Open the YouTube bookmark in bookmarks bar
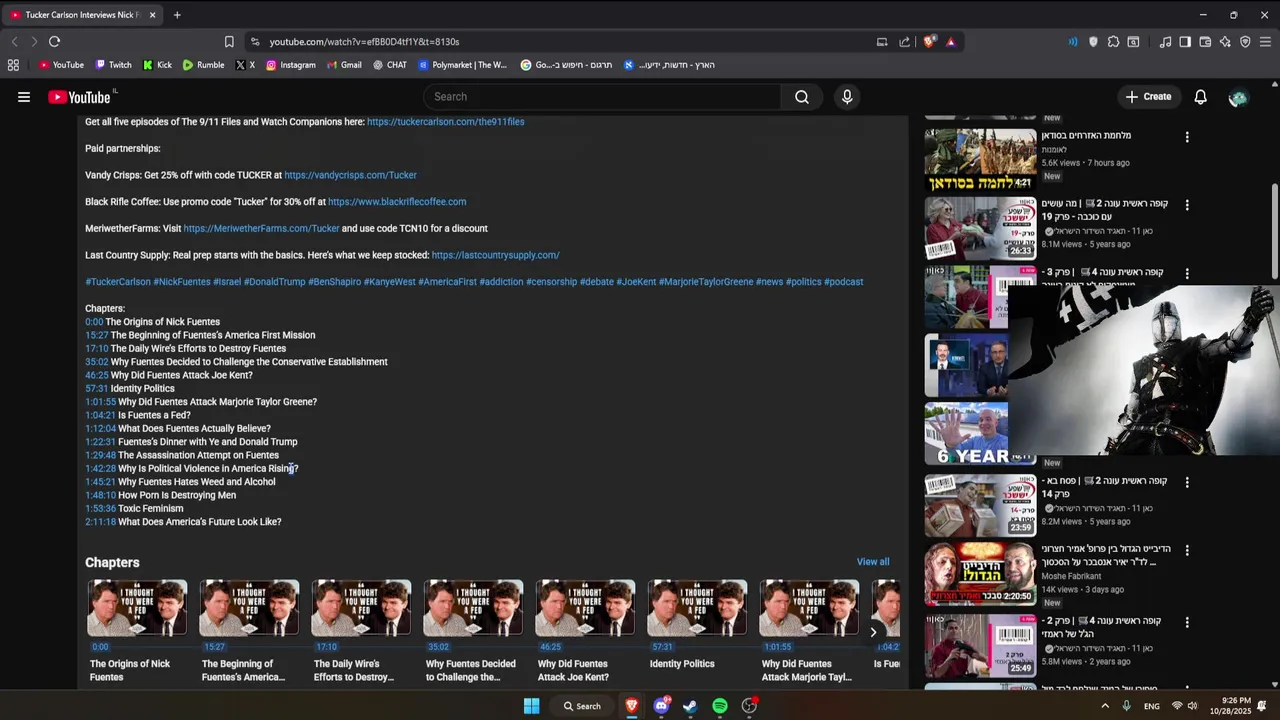 coord(61,65)
